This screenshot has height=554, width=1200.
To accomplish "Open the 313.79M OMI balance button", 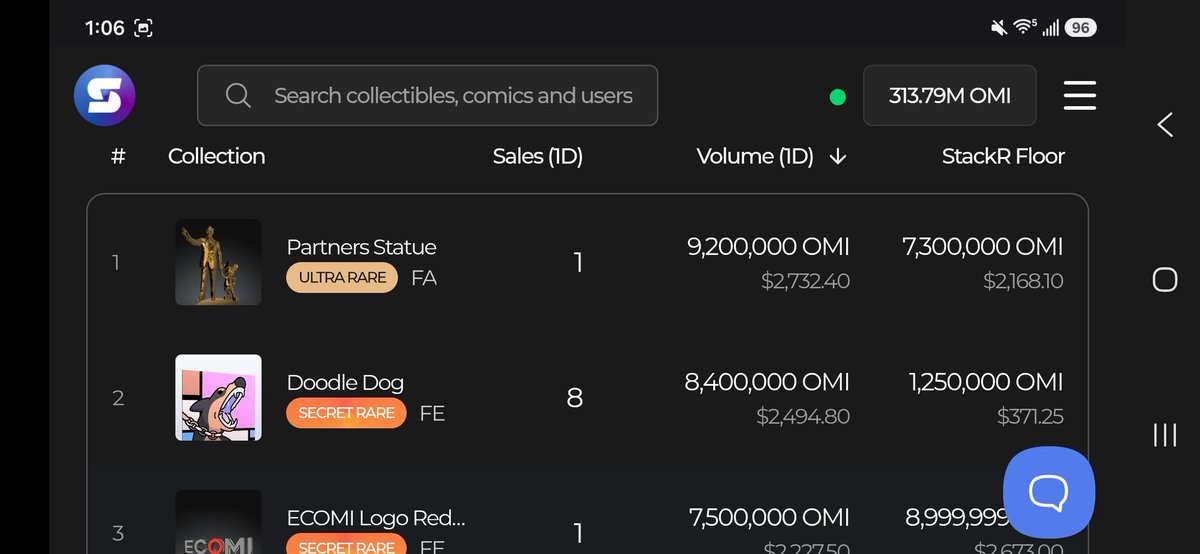I will [949, 96].
